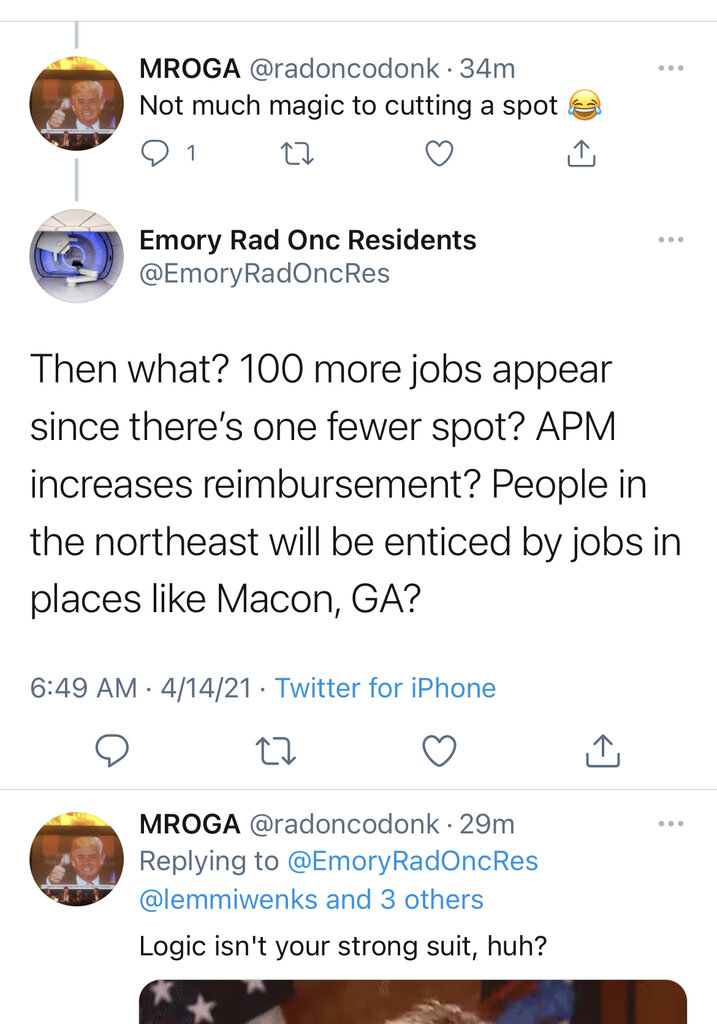The width and height of the screenshot is (717, 1024).
Task: Open MROGA avatar on the 29m reply
Action: pos(77,858)
